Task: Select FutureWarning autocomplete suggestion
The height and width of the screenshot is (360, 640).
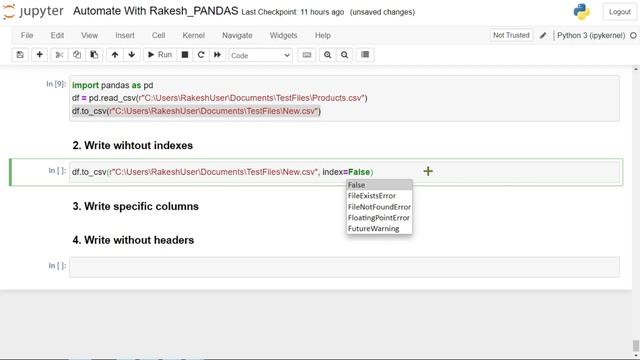Action: tap(379, 229)
